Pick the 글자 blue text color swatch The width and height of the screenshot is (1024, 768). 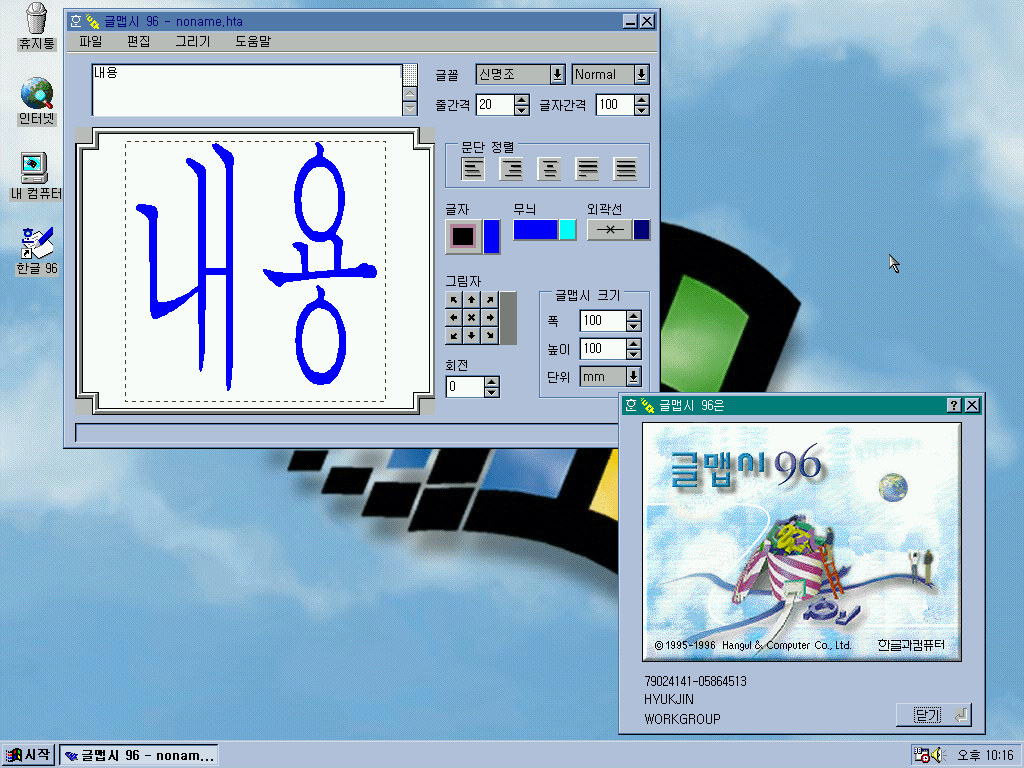coord(491,236)
